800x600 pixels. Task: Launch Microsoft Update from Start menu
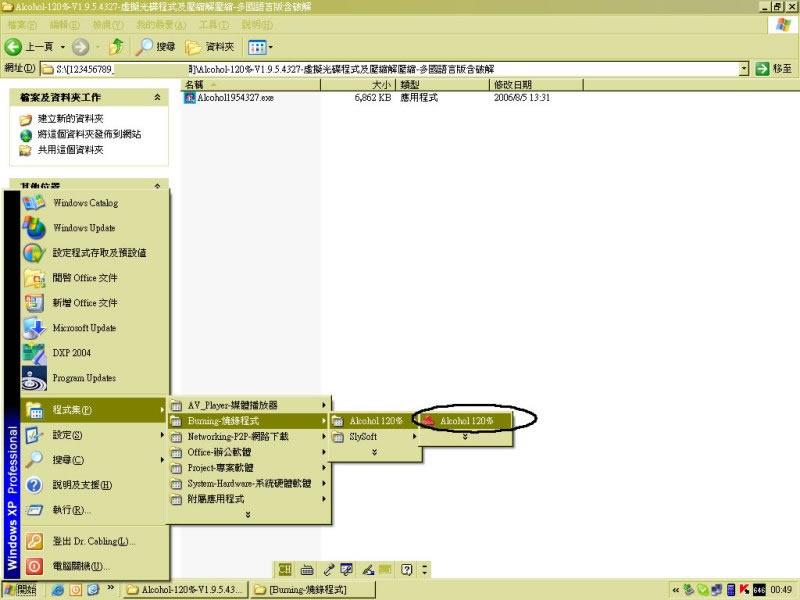95,328
